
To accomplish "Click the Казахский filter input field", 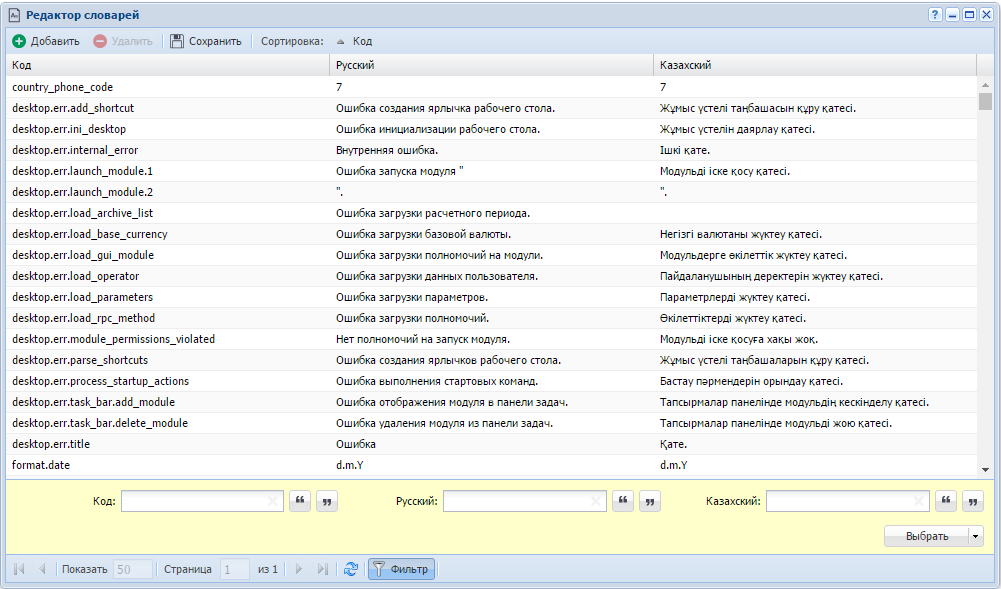I will 838,501.
